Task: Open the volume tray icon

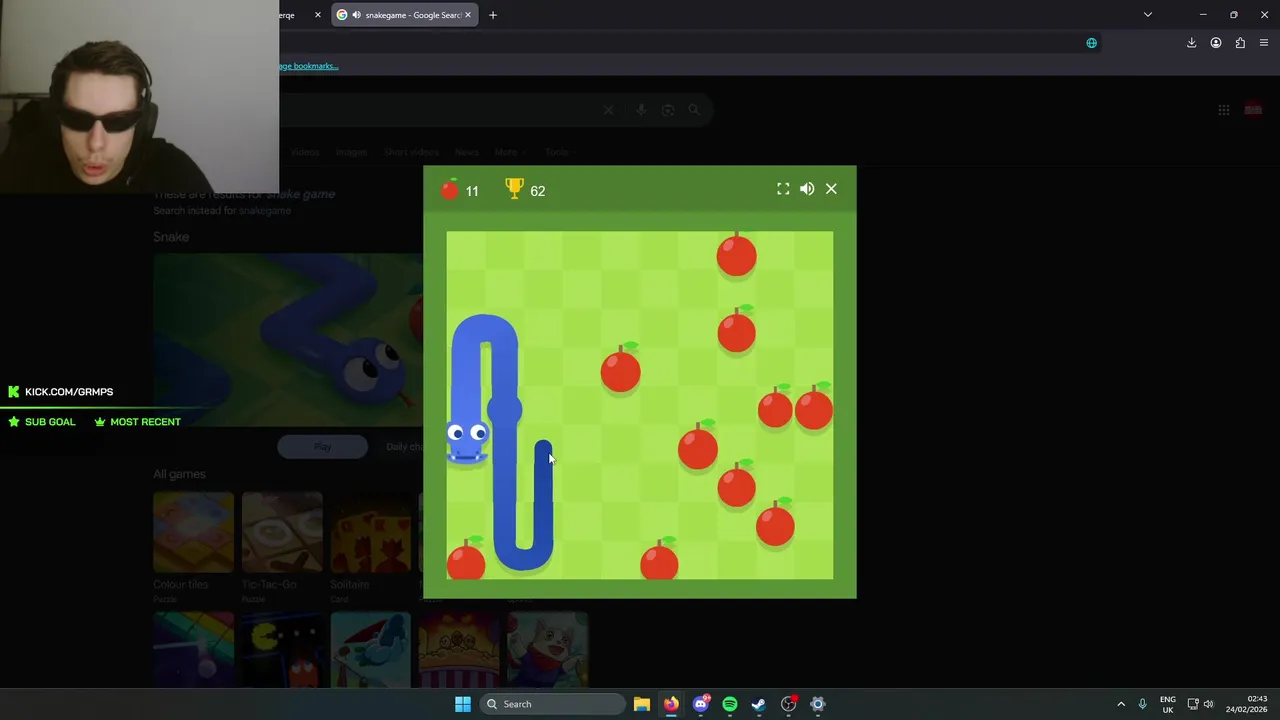Action: [x=1208, y=704]
